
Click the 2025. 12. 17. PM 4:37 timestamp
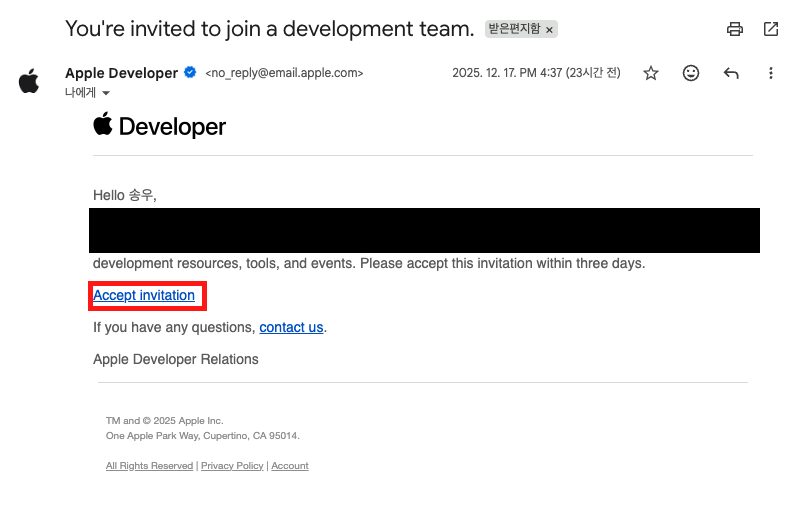[x=536, y=73]
